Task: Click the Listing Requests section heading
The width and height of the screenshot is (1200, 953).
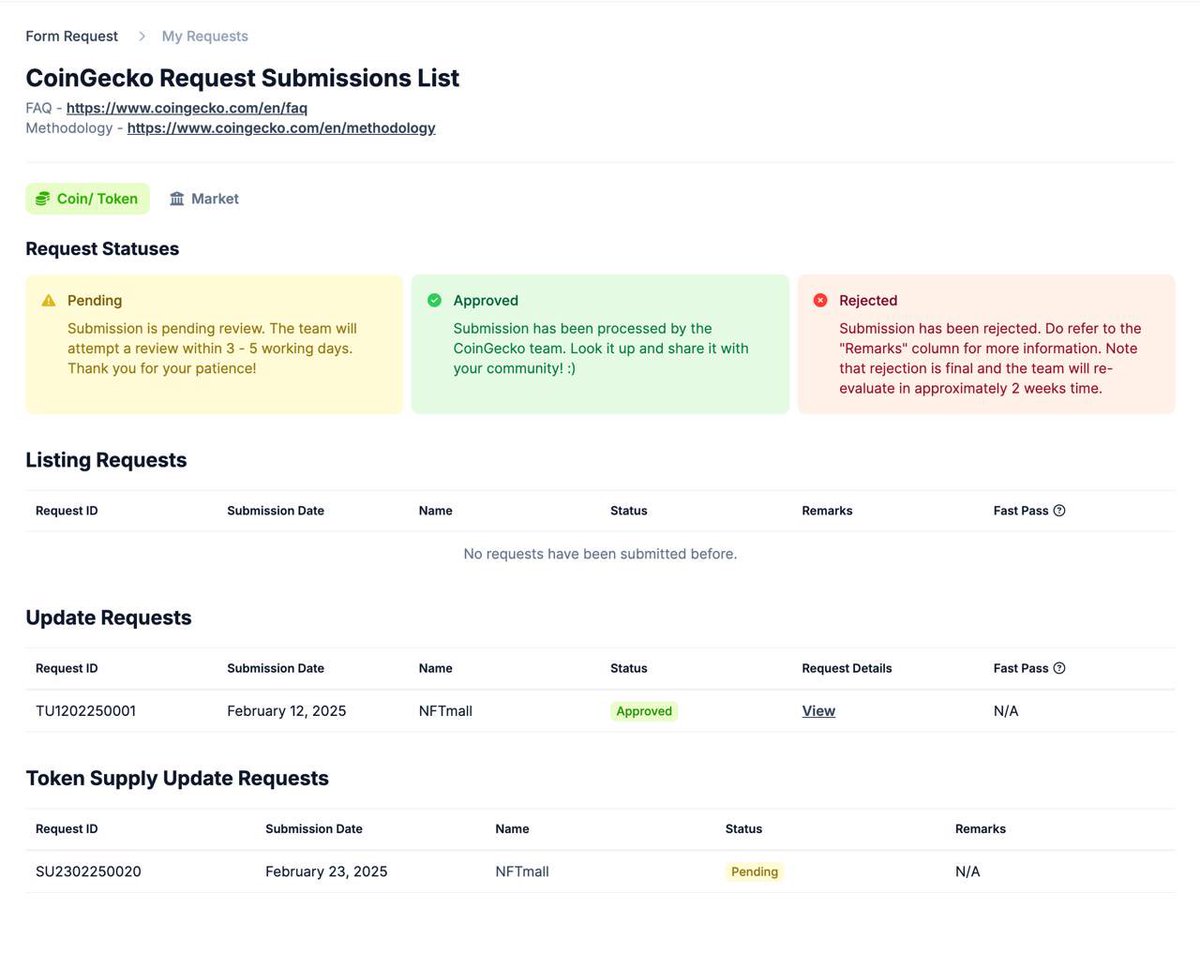Action: click(106, 460)
